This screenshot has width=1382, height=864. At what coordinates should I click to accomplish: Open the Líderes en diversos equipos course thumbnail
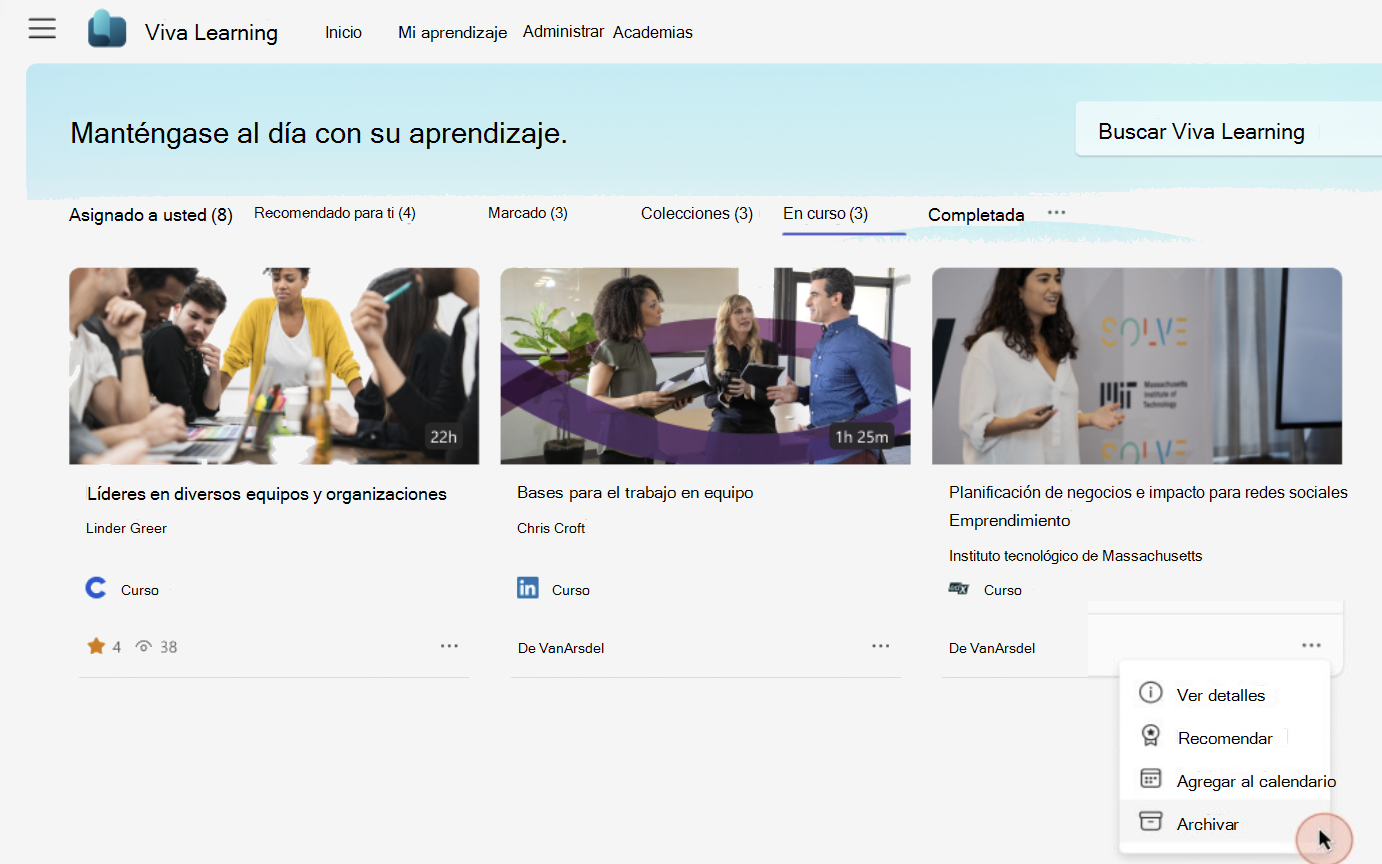[x=274, y=366]
